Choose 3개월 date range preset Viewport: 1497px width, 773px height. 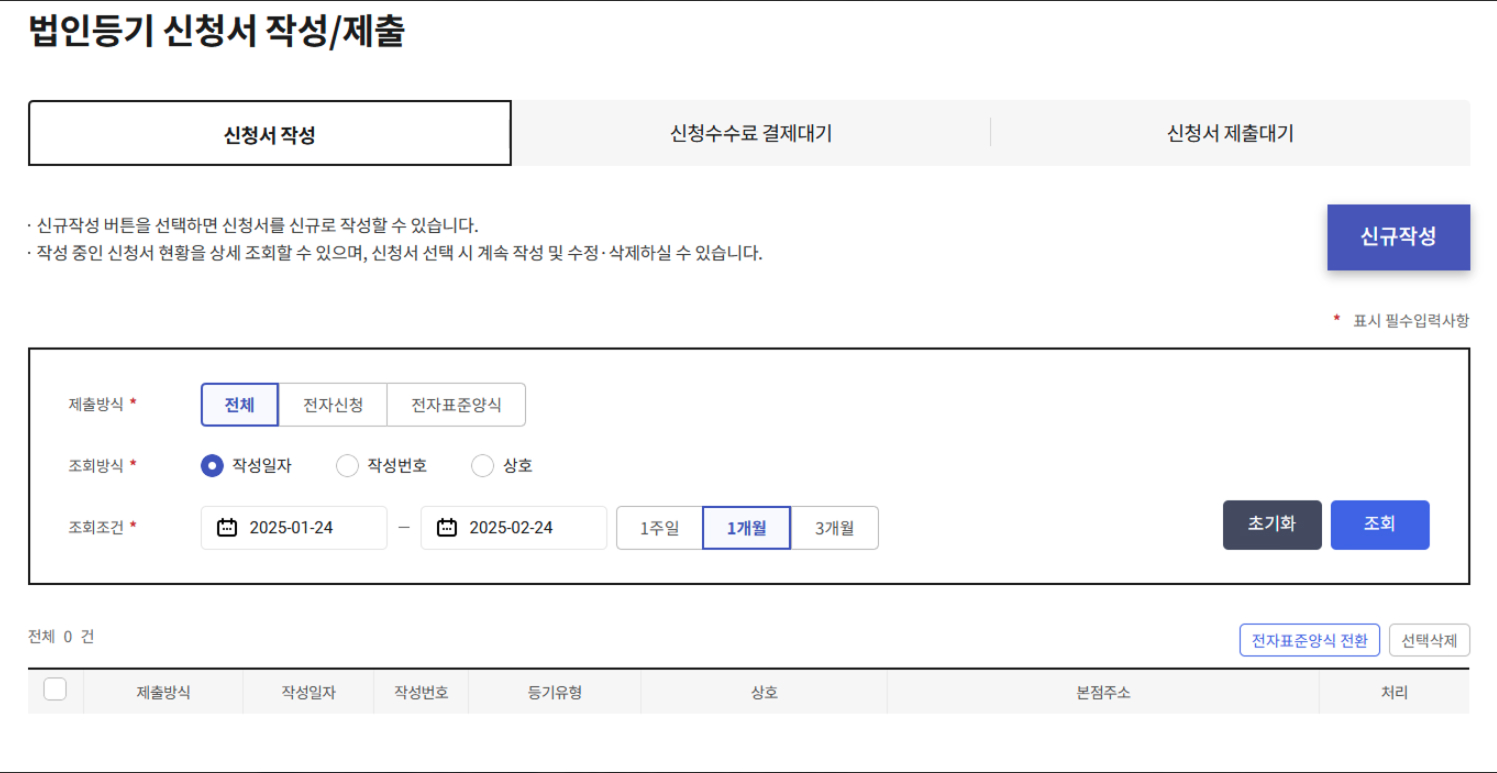[836, 527]
